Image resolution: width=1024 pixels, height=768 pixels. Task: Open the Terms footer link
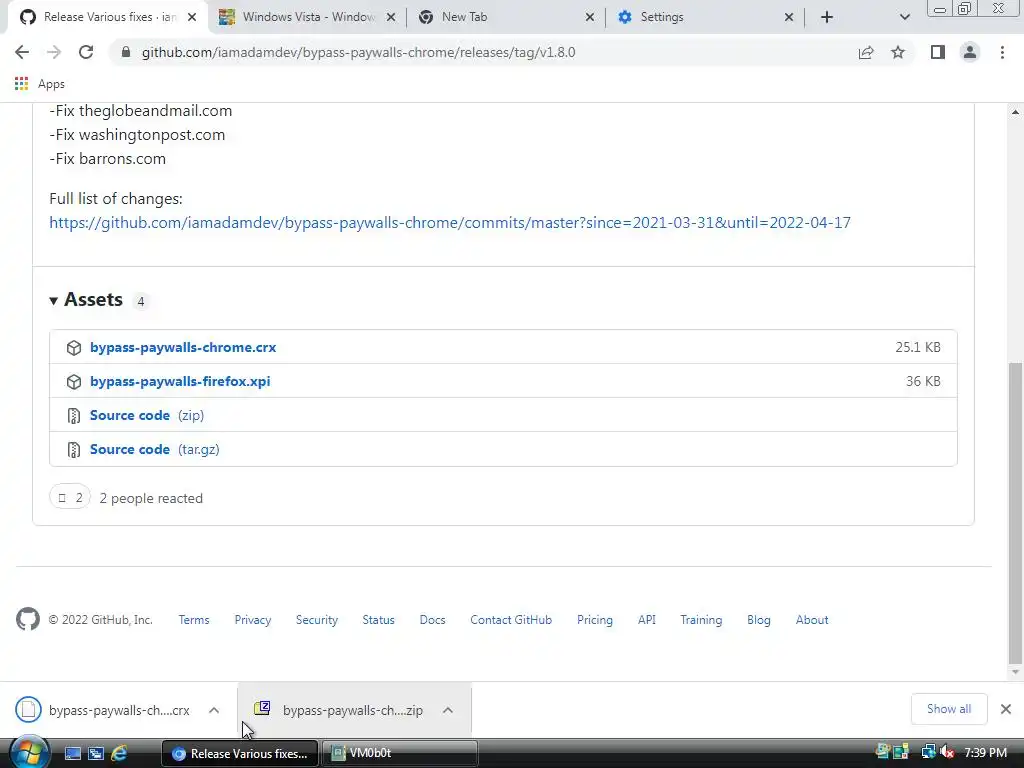[194, 620]
